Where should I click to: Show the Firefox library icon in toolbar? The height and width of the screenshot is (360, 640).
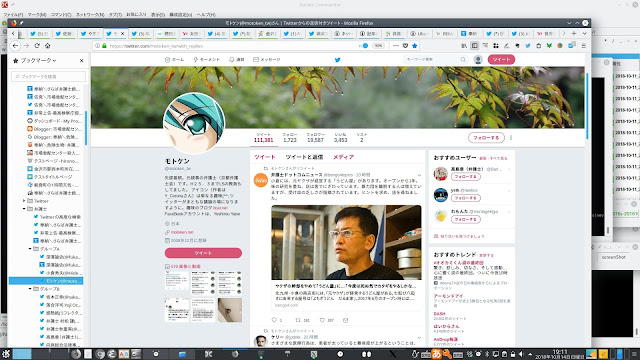coord(464,46)
